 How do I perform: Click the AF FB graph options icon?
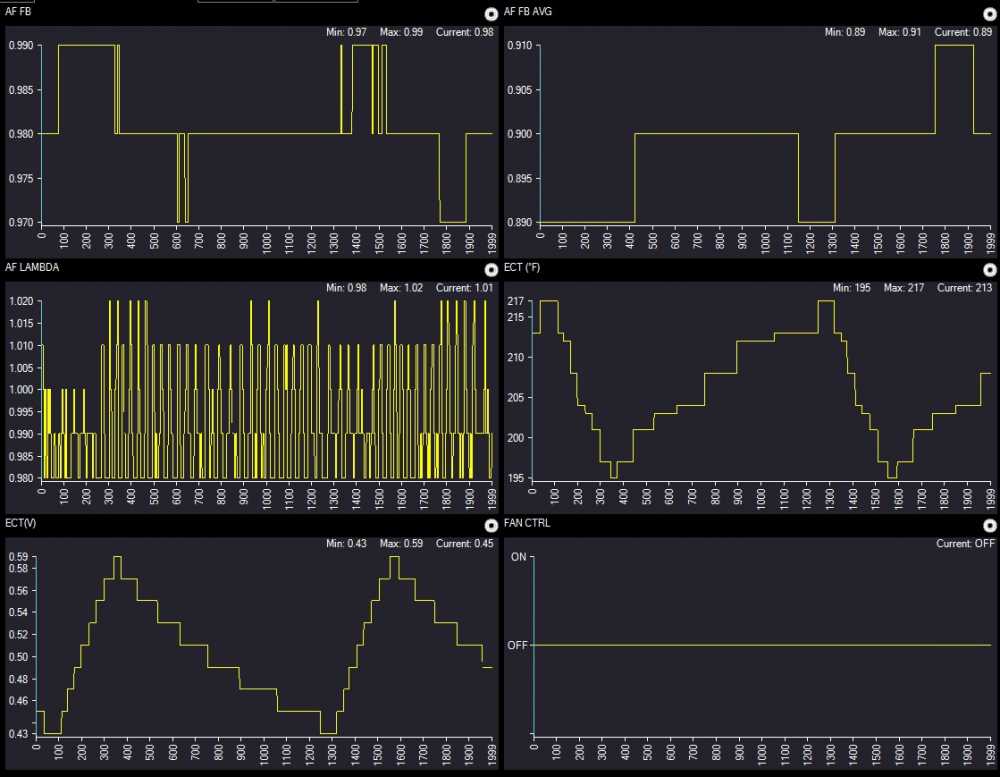(490, 14)
